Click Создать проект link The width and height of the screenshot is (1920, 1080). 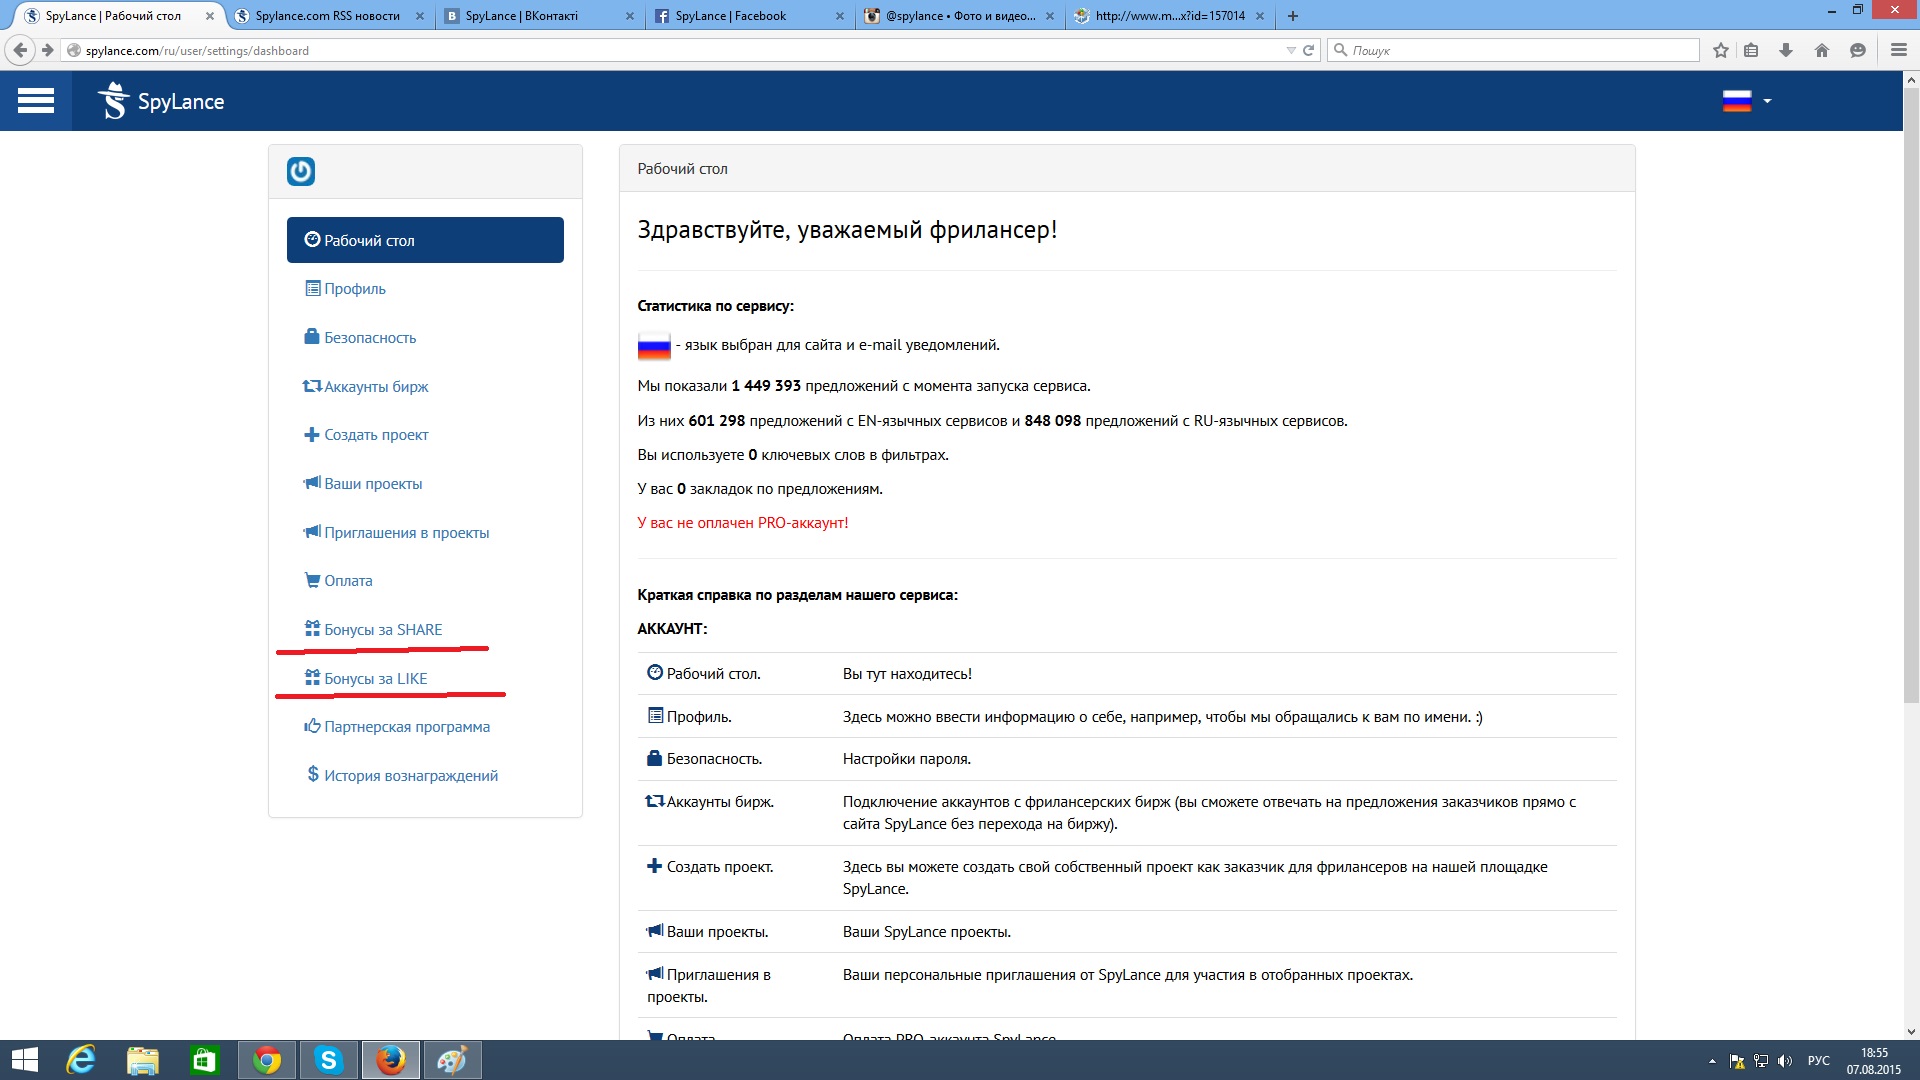375,435
